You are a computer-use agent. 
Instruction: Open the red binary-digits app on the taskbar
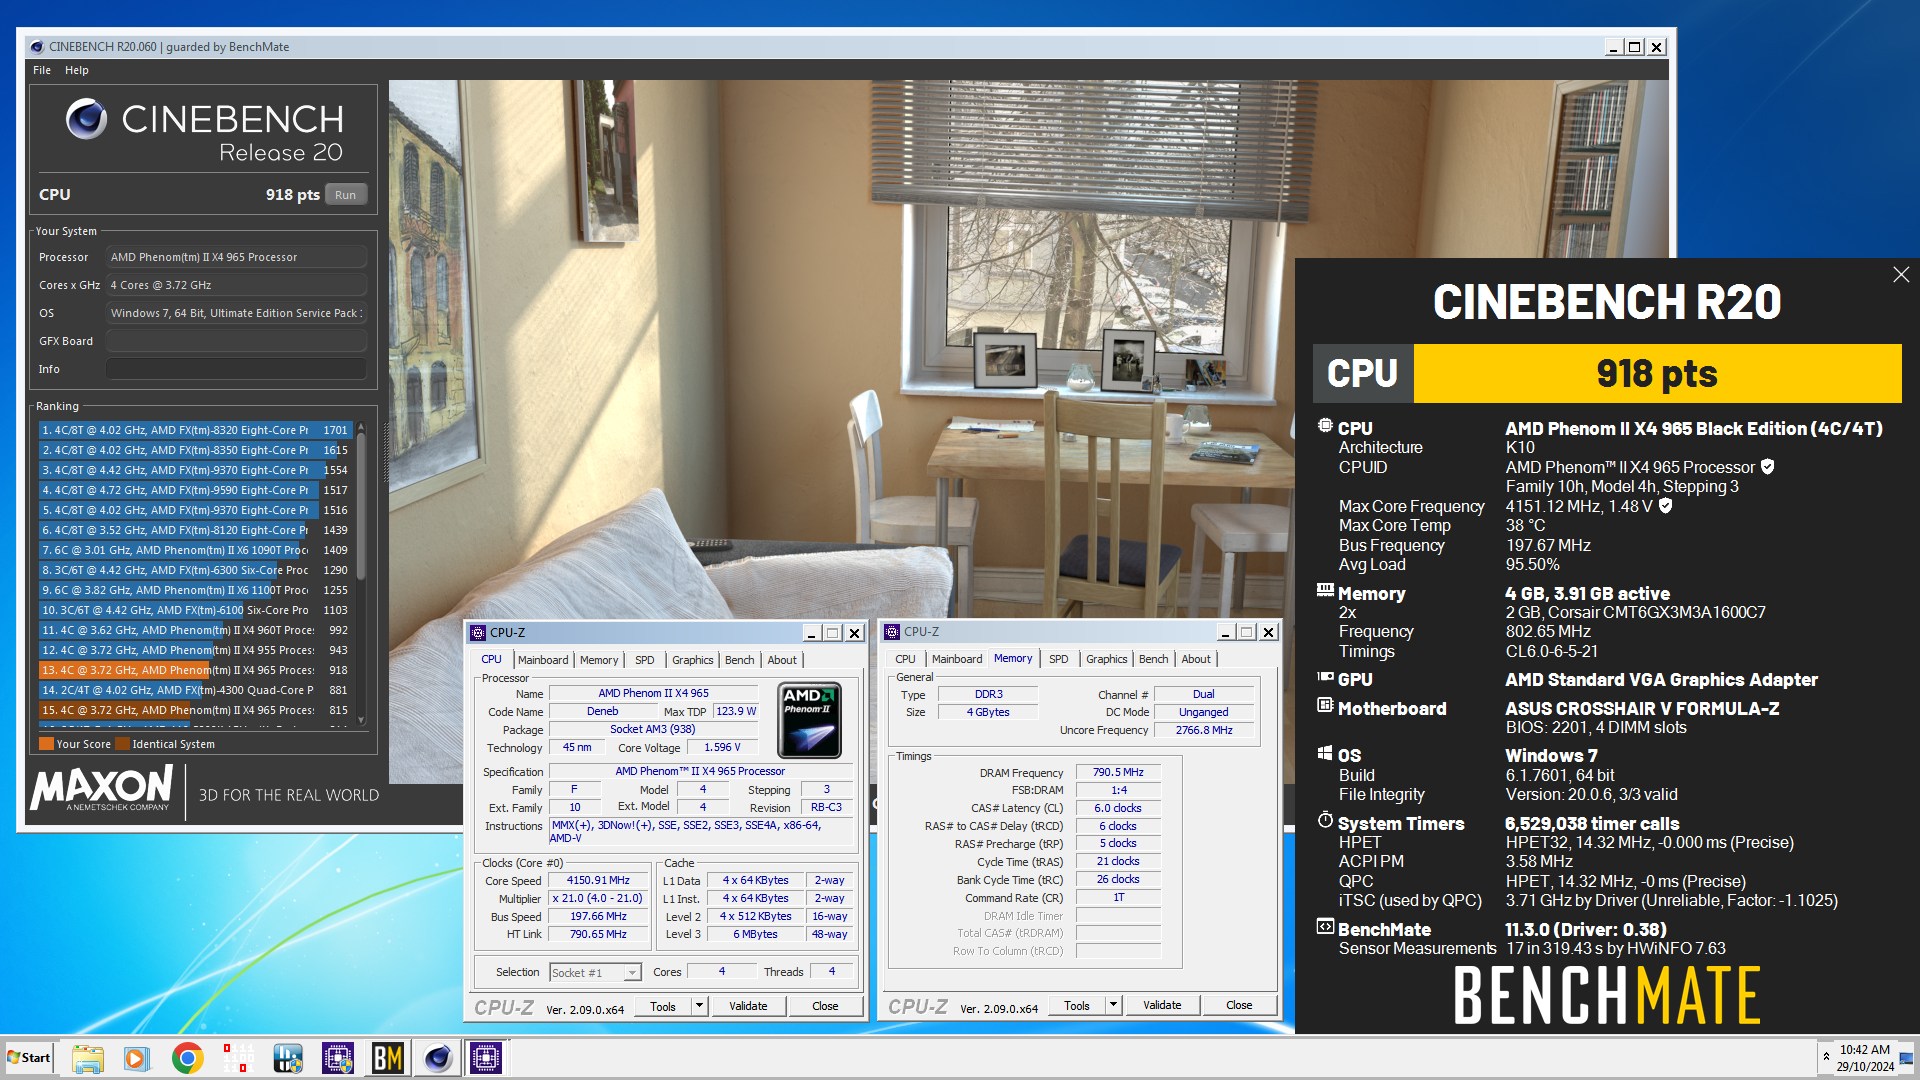238,1058
